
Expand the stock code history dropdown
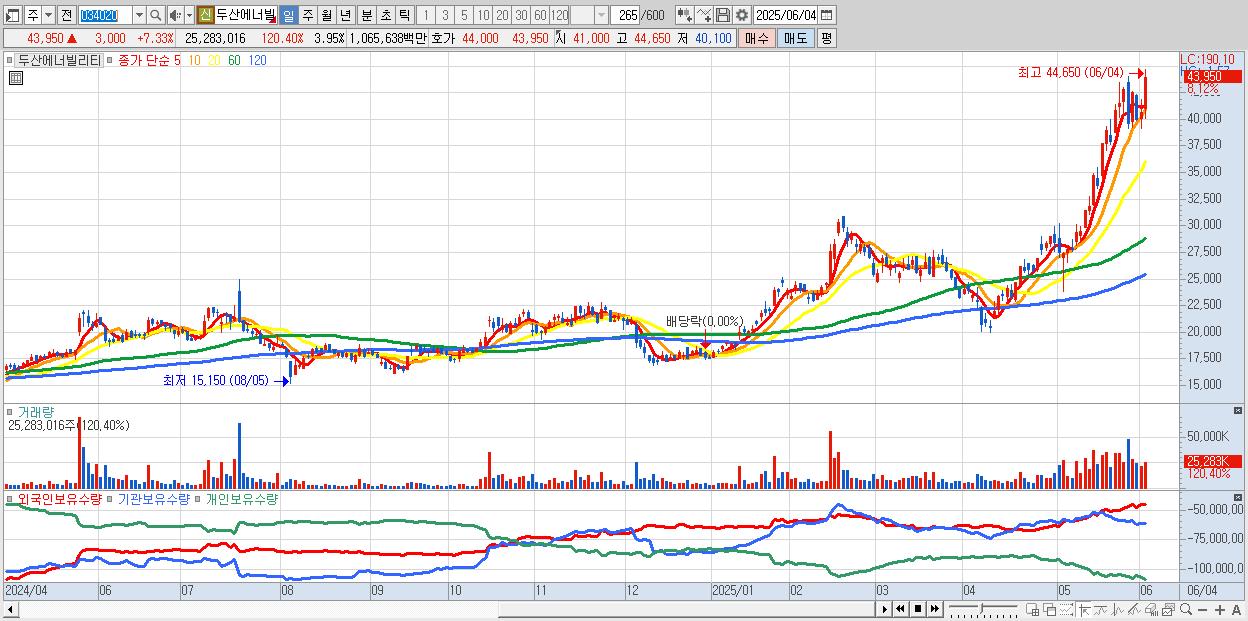(139, 15)
